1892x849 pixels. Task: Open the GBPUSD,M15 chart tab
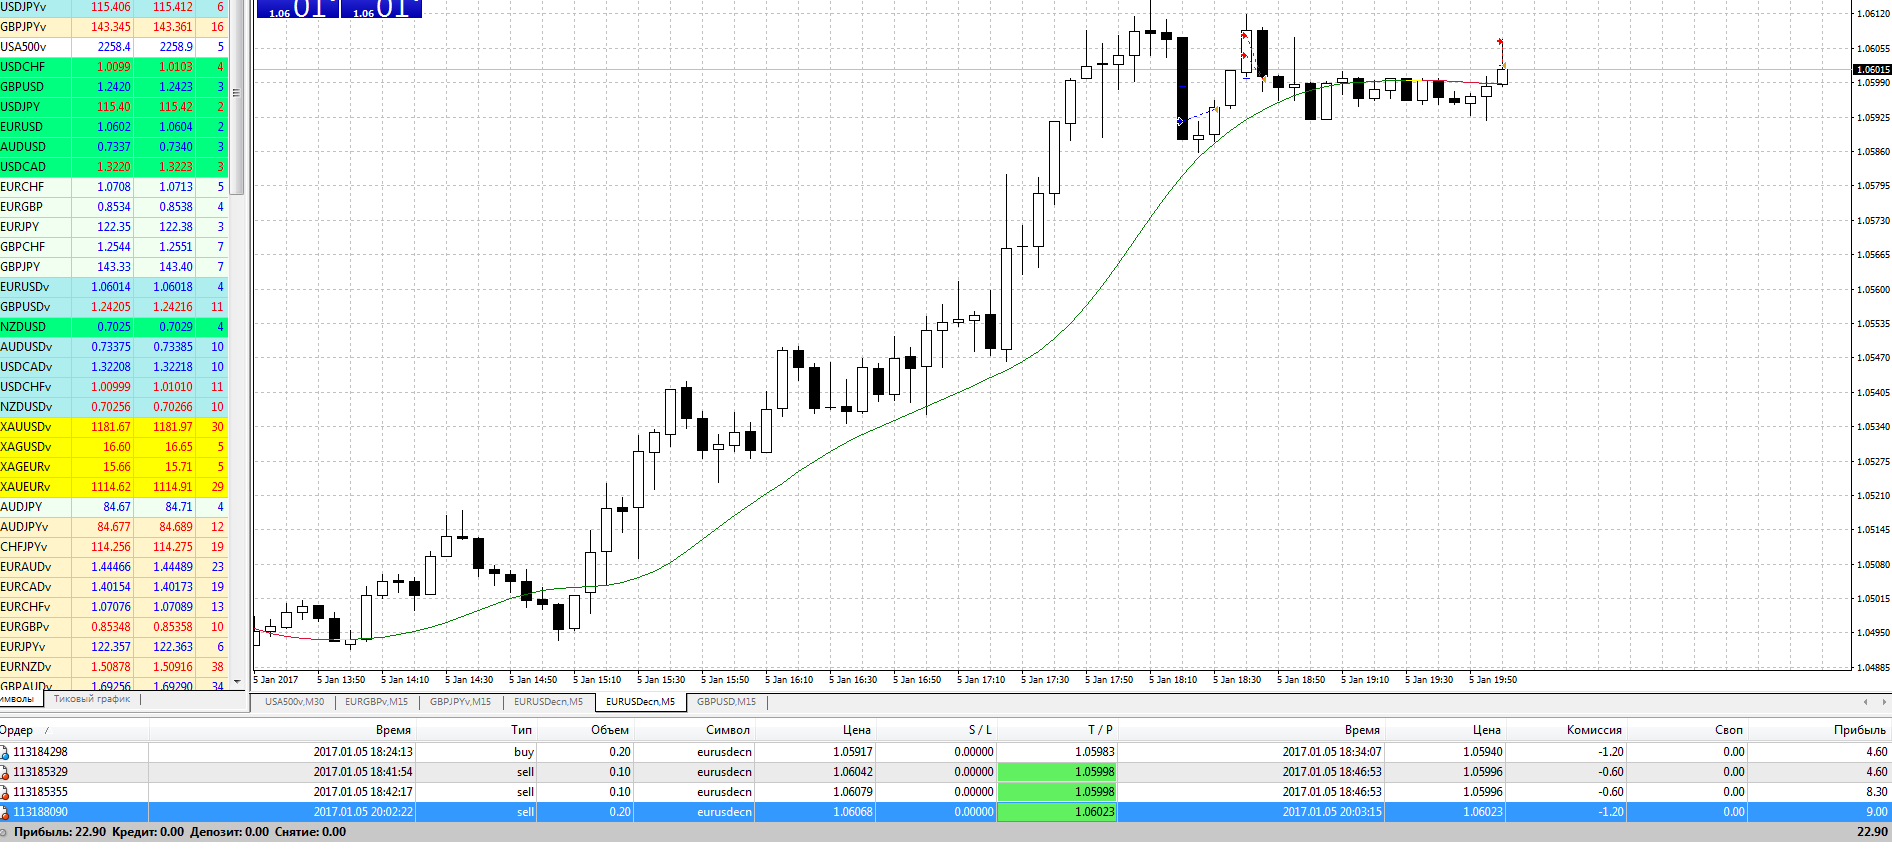coord(726,702)
